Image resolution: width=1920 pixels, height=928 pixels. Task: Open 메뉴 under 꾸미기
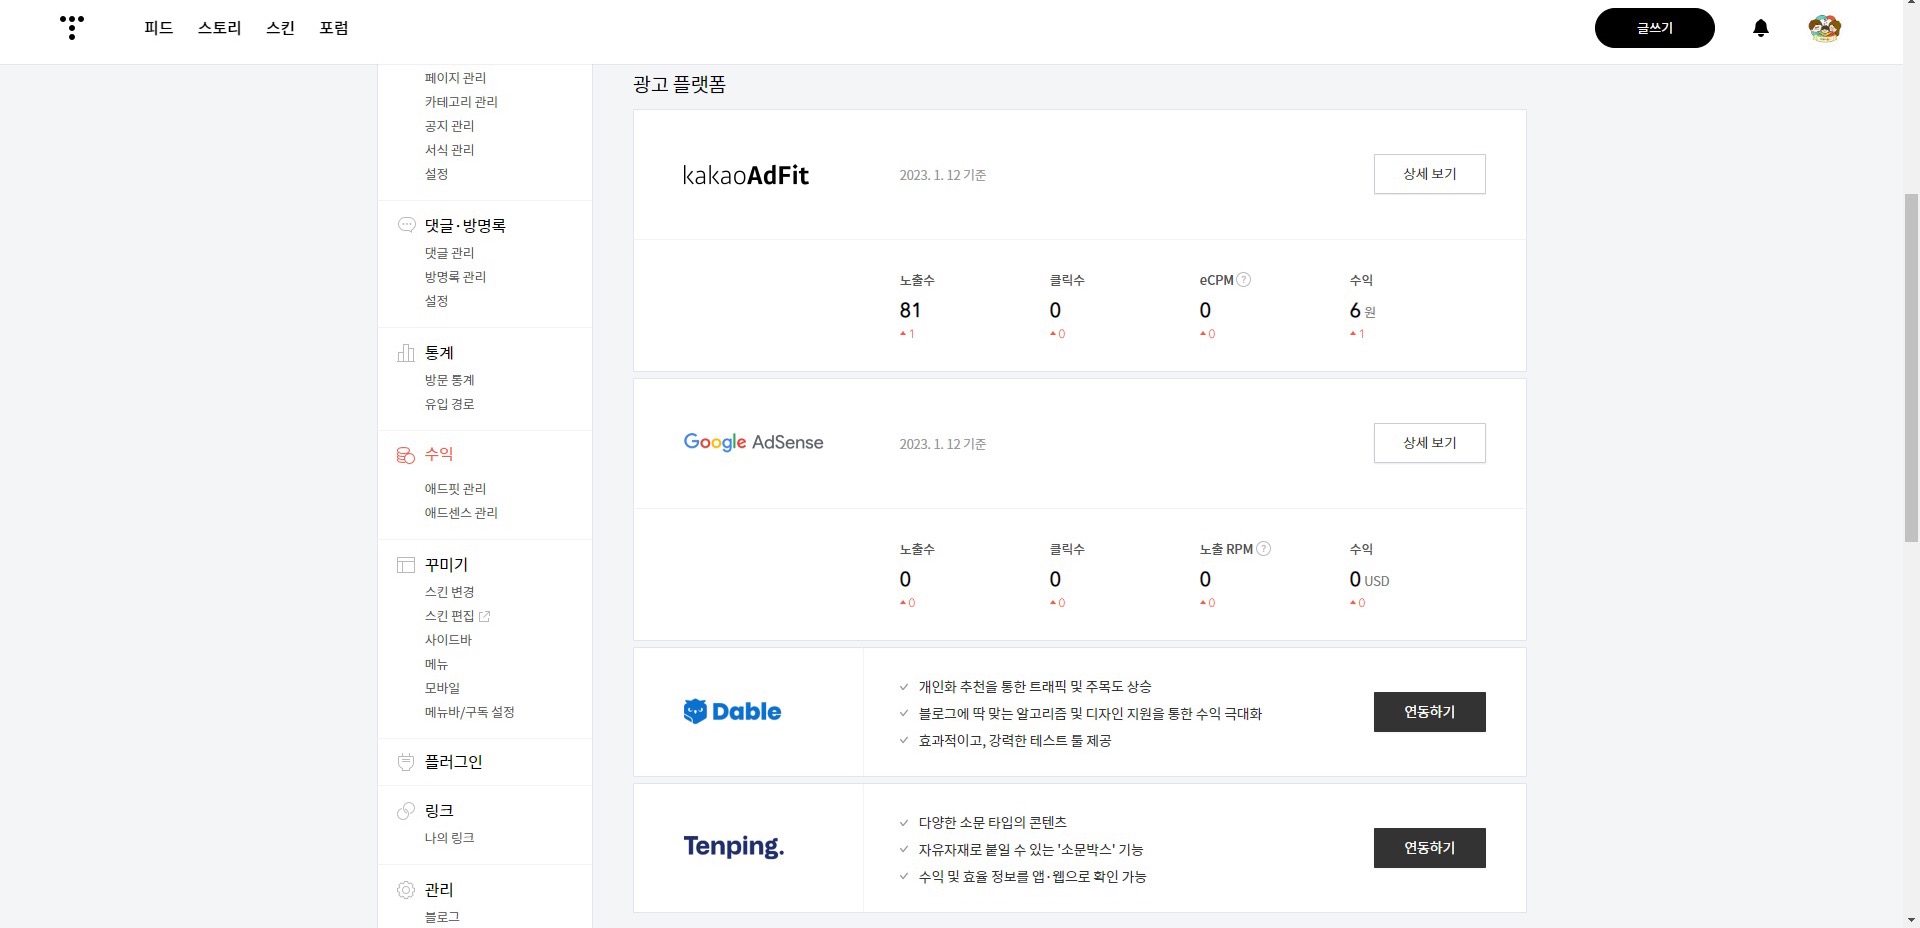(436, 664)
